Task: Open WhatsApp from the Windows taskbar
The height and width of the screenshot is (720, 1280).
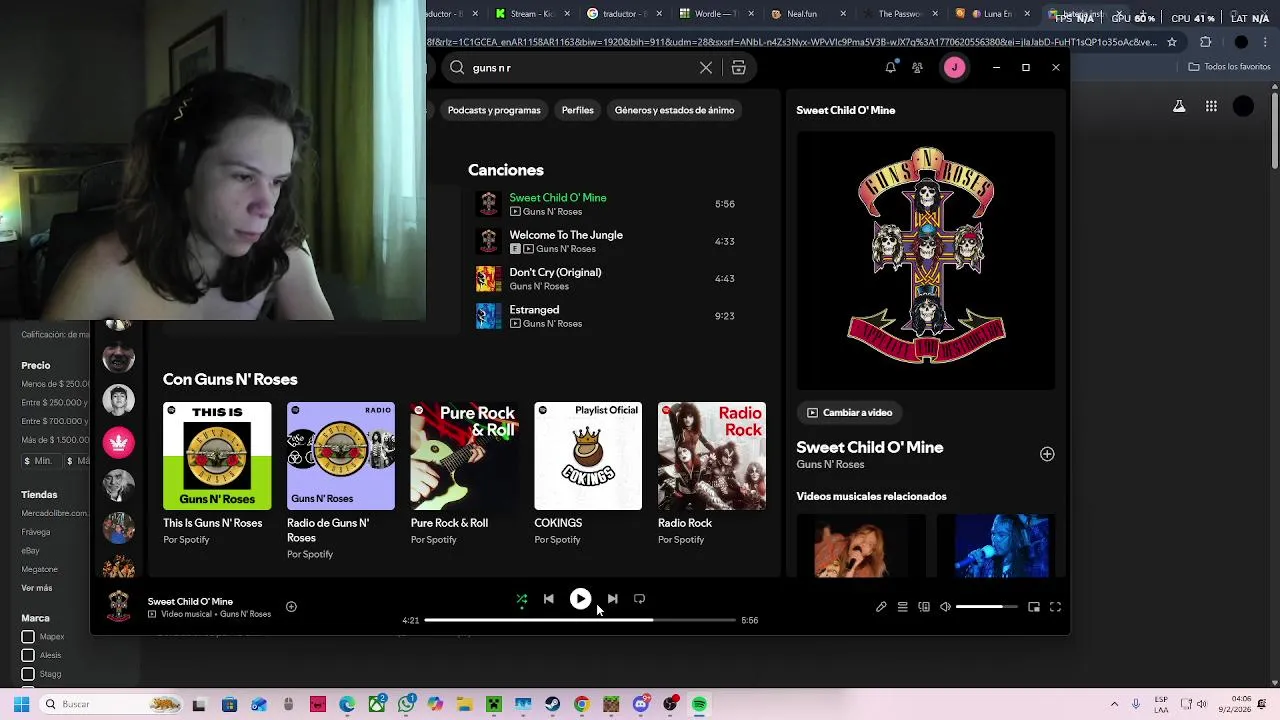Action: pyautogui.click(x=406, y=704)
